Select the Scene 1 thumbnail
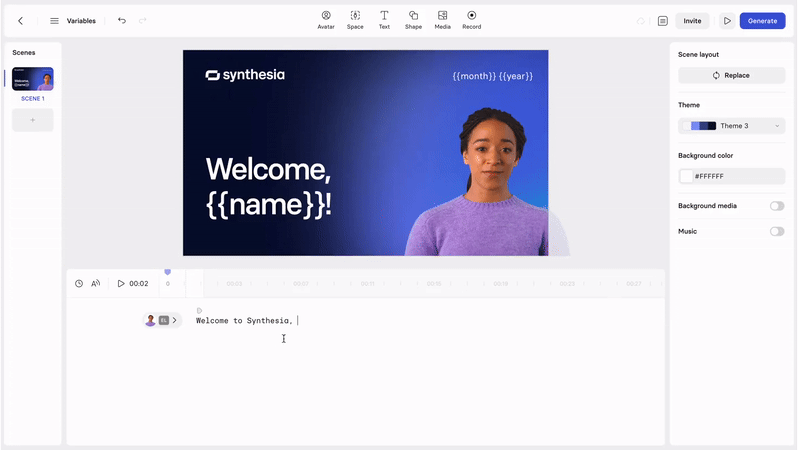This screenshot has width=798, height=450. [x=33, y=79]
